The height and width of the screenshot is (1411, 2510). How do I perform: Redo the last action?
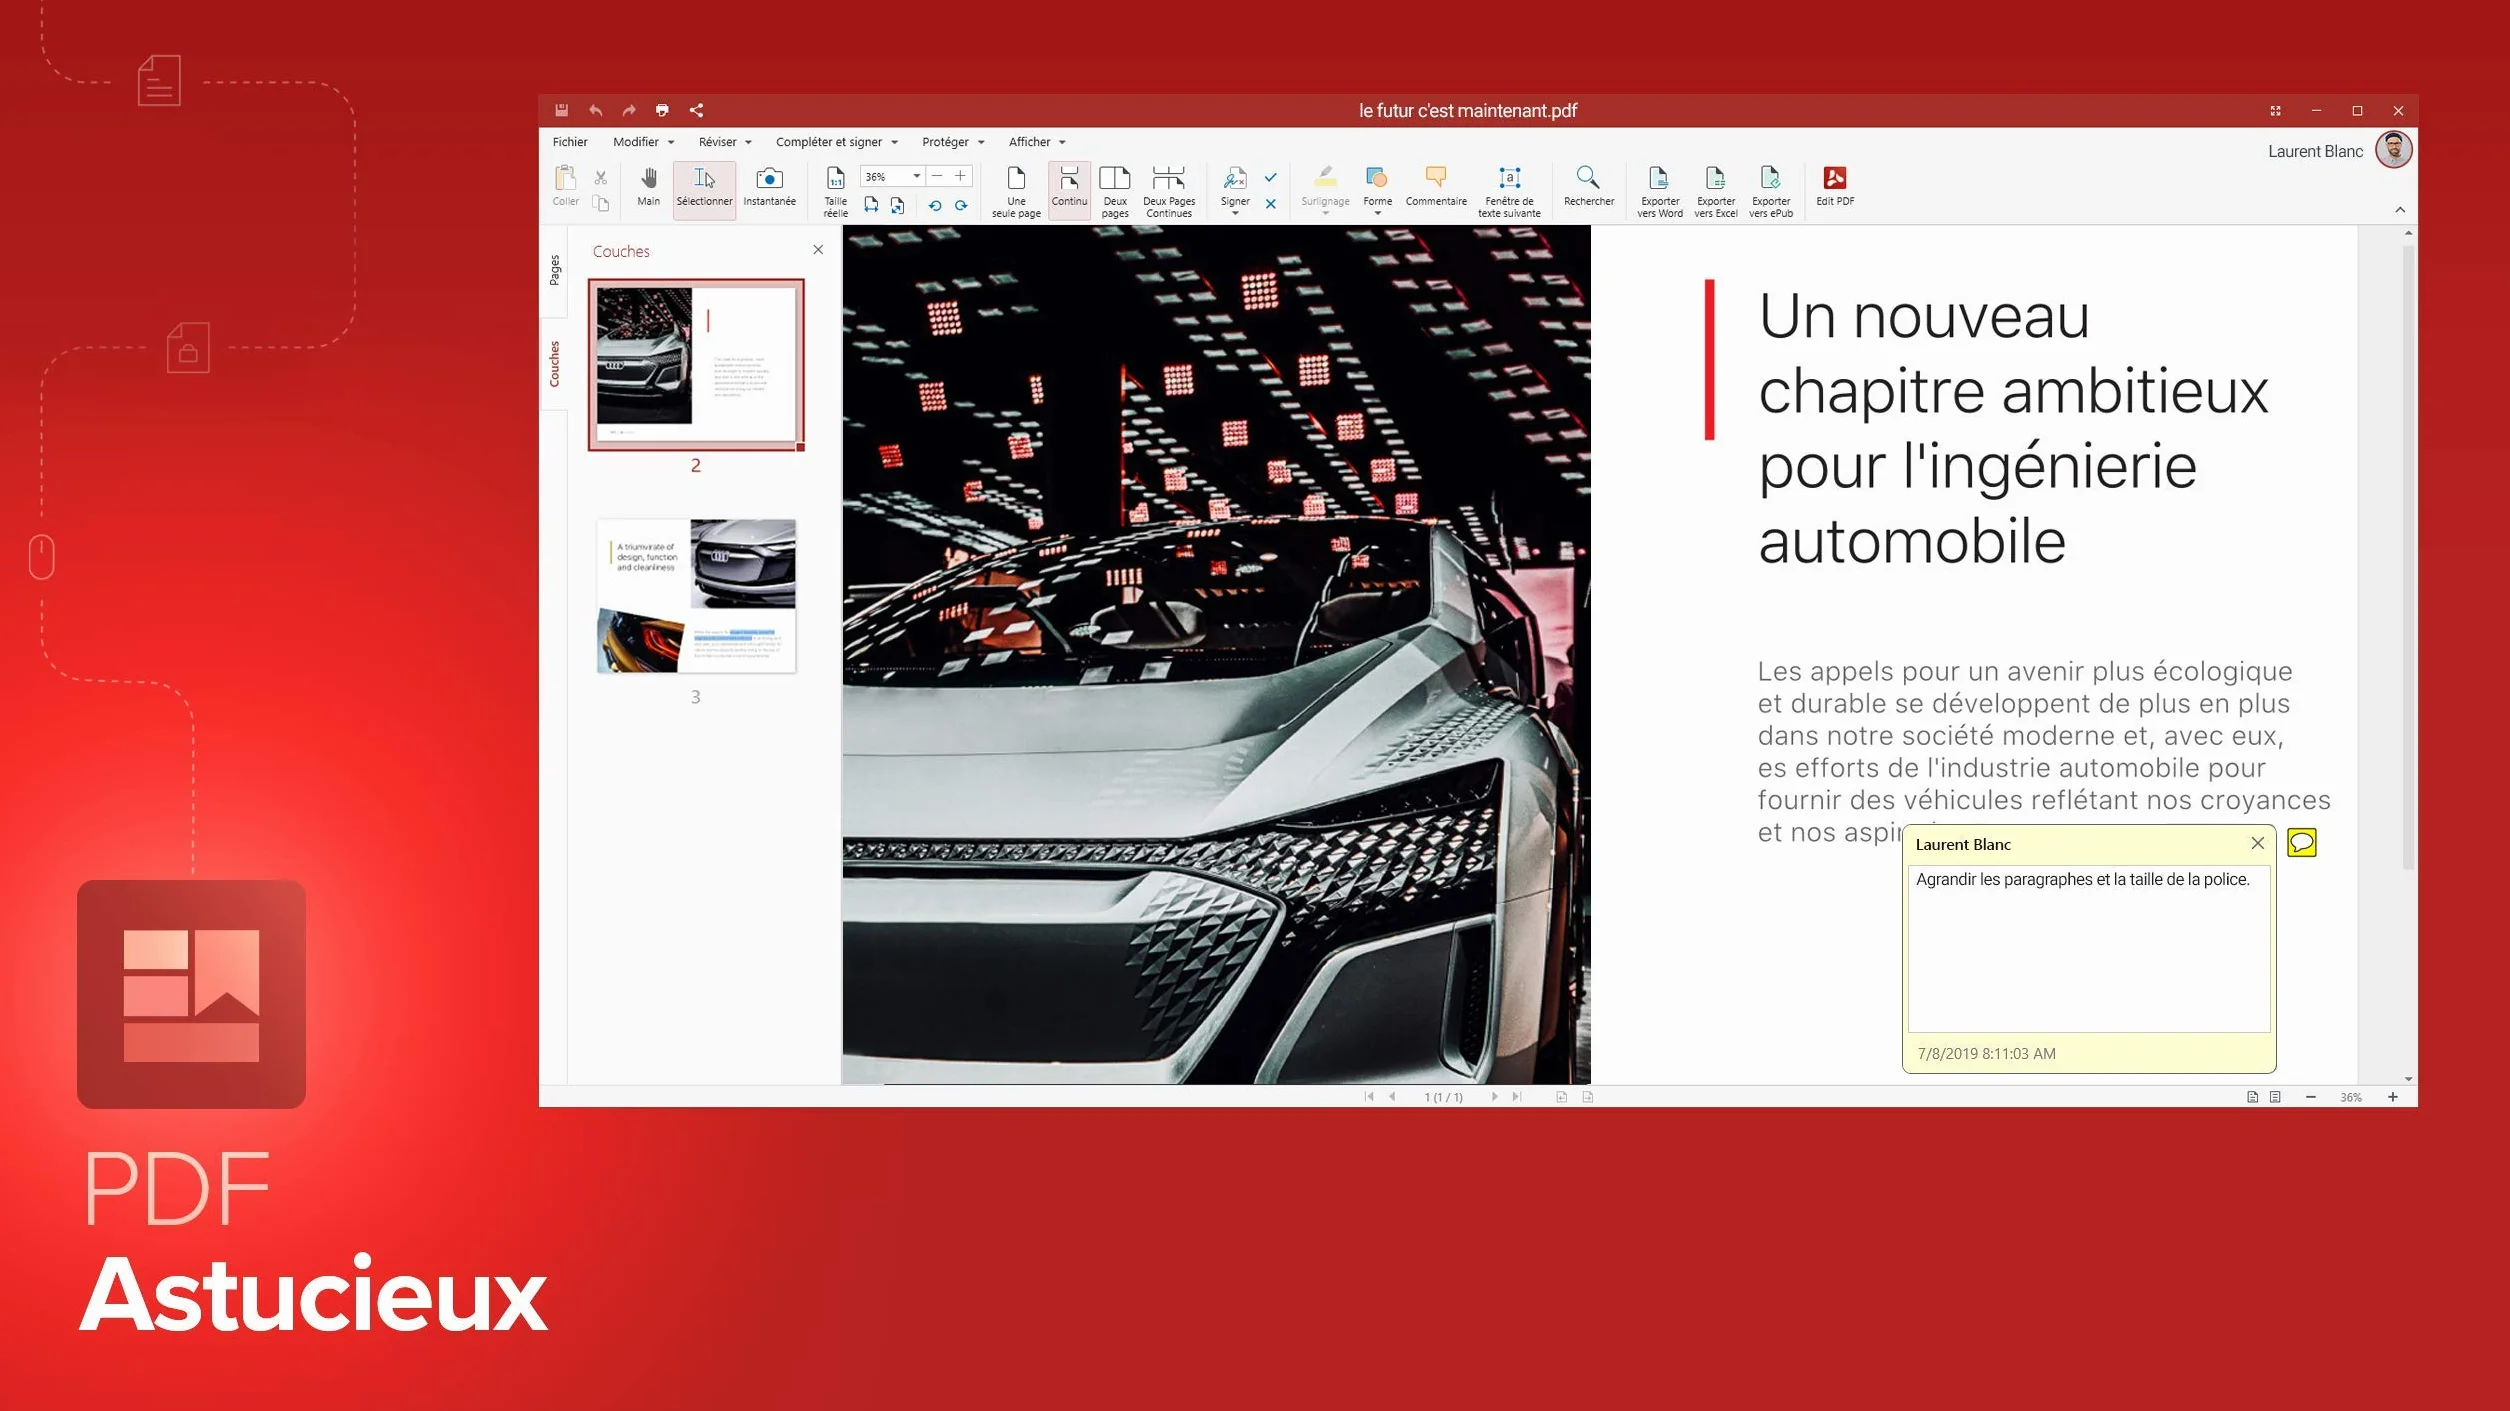click(x=629, y=110)
